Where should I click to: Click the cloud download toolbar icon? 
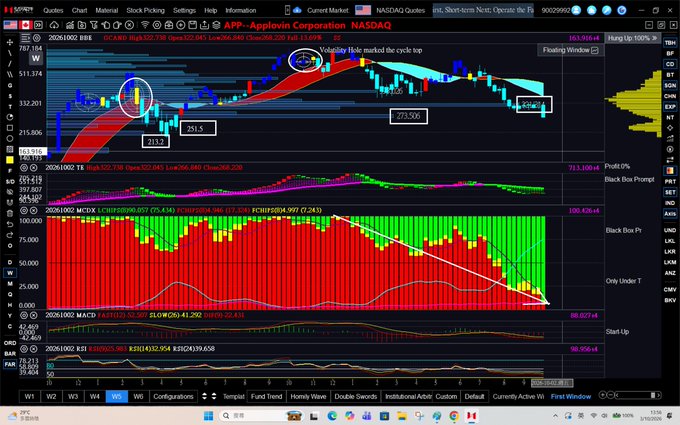(54, 25)
